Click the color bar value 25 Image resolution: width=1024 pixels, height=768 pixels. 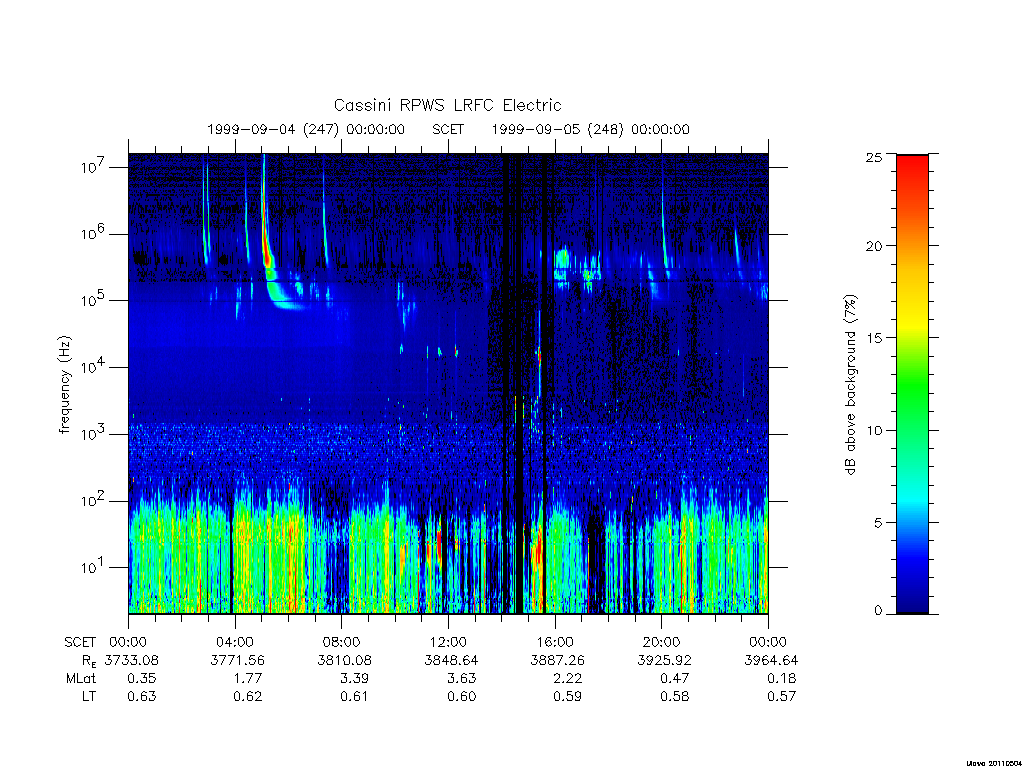coord(874,157)
